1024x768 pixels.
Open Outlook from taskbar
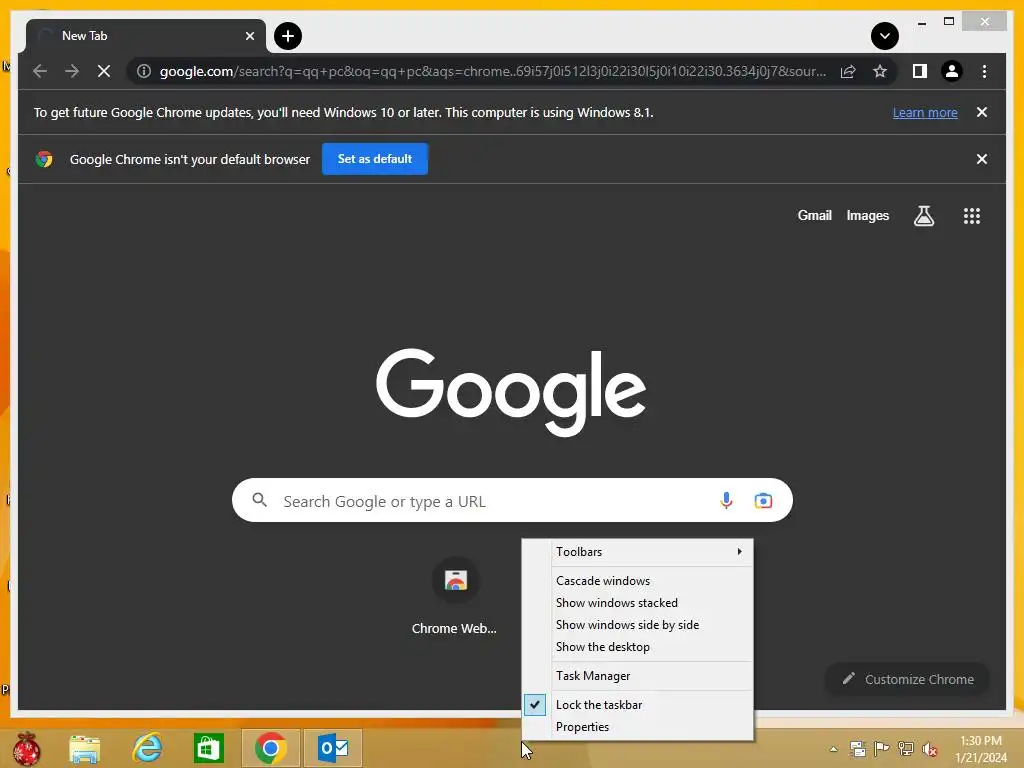point(333,748)
